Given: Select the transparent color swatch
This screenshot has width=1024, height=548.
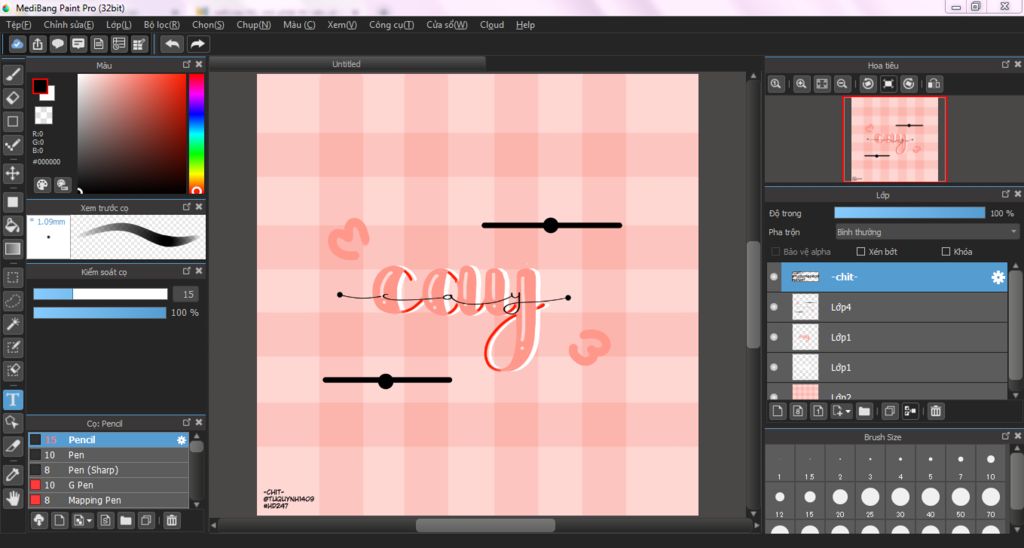Looking at the screenshot, I should coord(44,115).
